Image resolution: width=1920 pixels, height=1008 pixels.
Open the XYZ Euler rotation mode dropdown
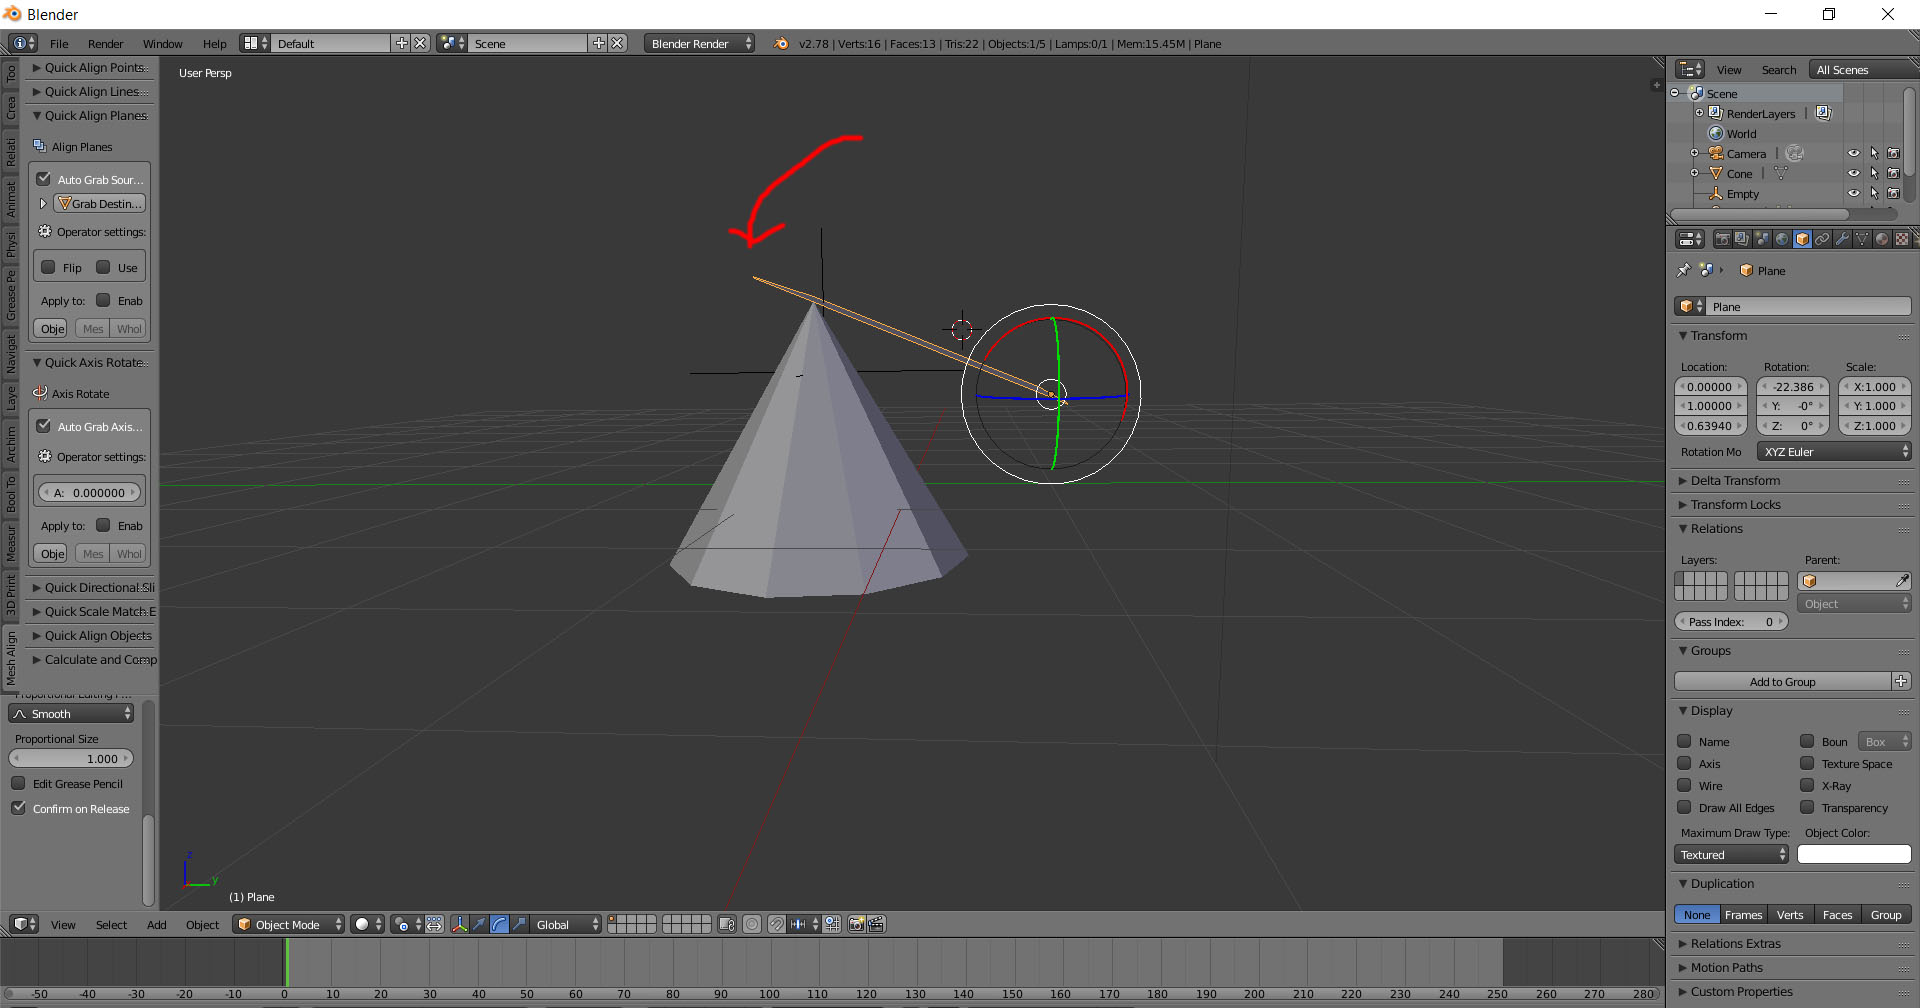(1834, 452)
